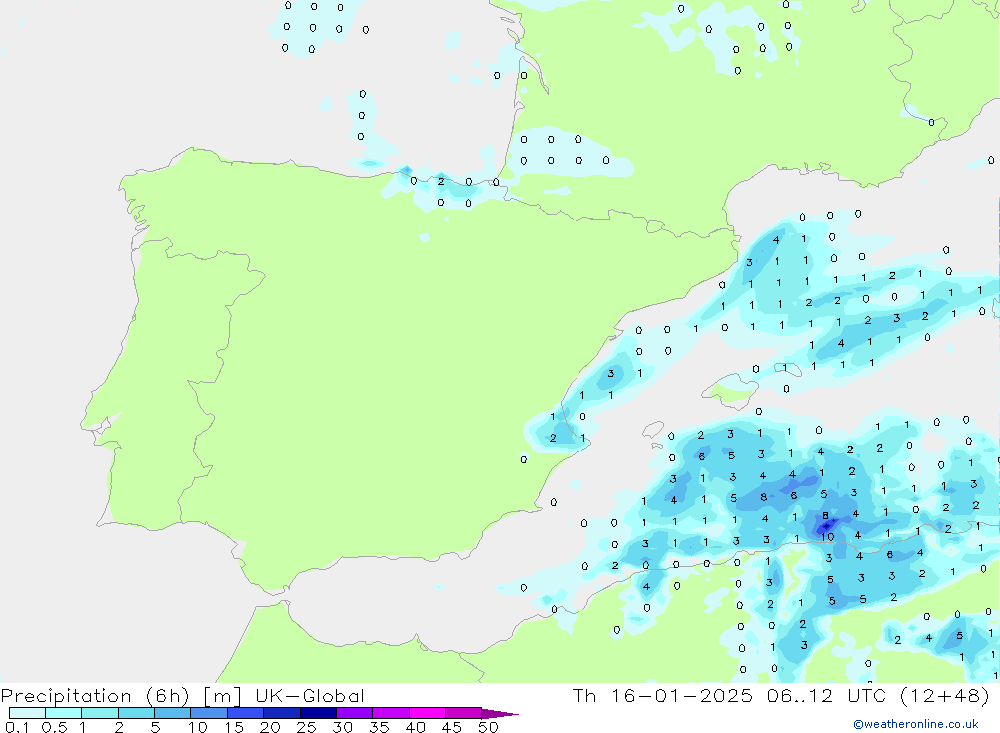Select the legend swatch between 10 and 15
This screenshot has width=1000, height=733.
tap(209, 713)
